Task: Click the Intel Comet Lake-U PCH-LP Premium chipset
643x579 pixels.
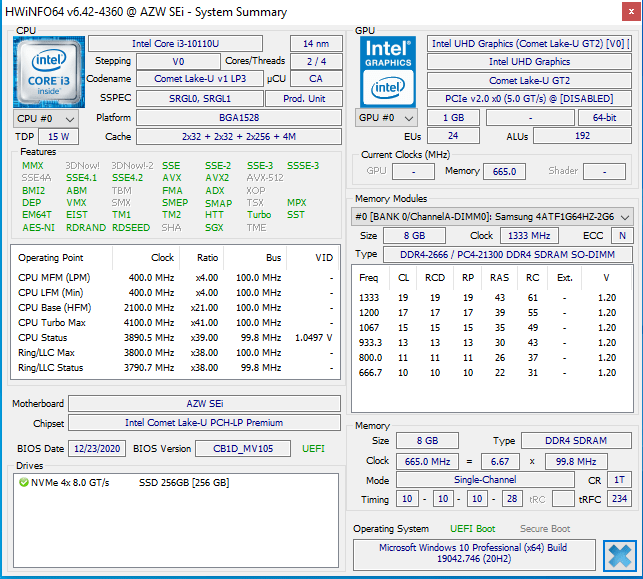Action: (x=205, y=423)
